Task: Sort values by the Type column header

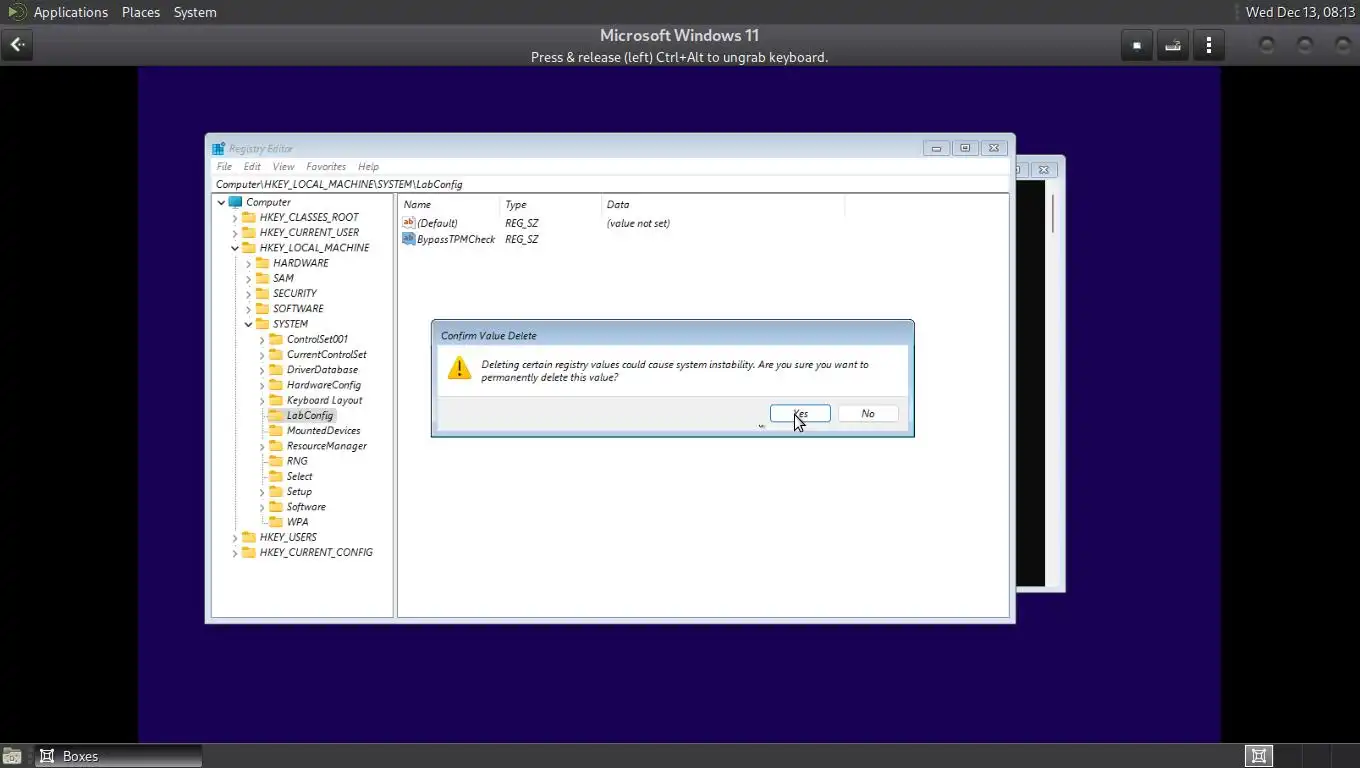Action: point(550,204)
